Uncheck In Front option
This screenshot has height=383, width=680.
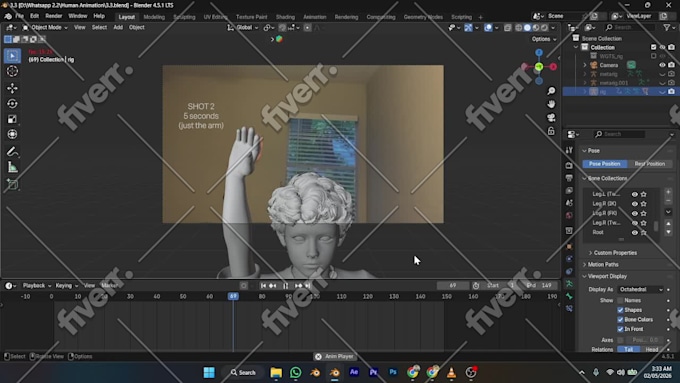pyautogui.click(x=620, y=329)
